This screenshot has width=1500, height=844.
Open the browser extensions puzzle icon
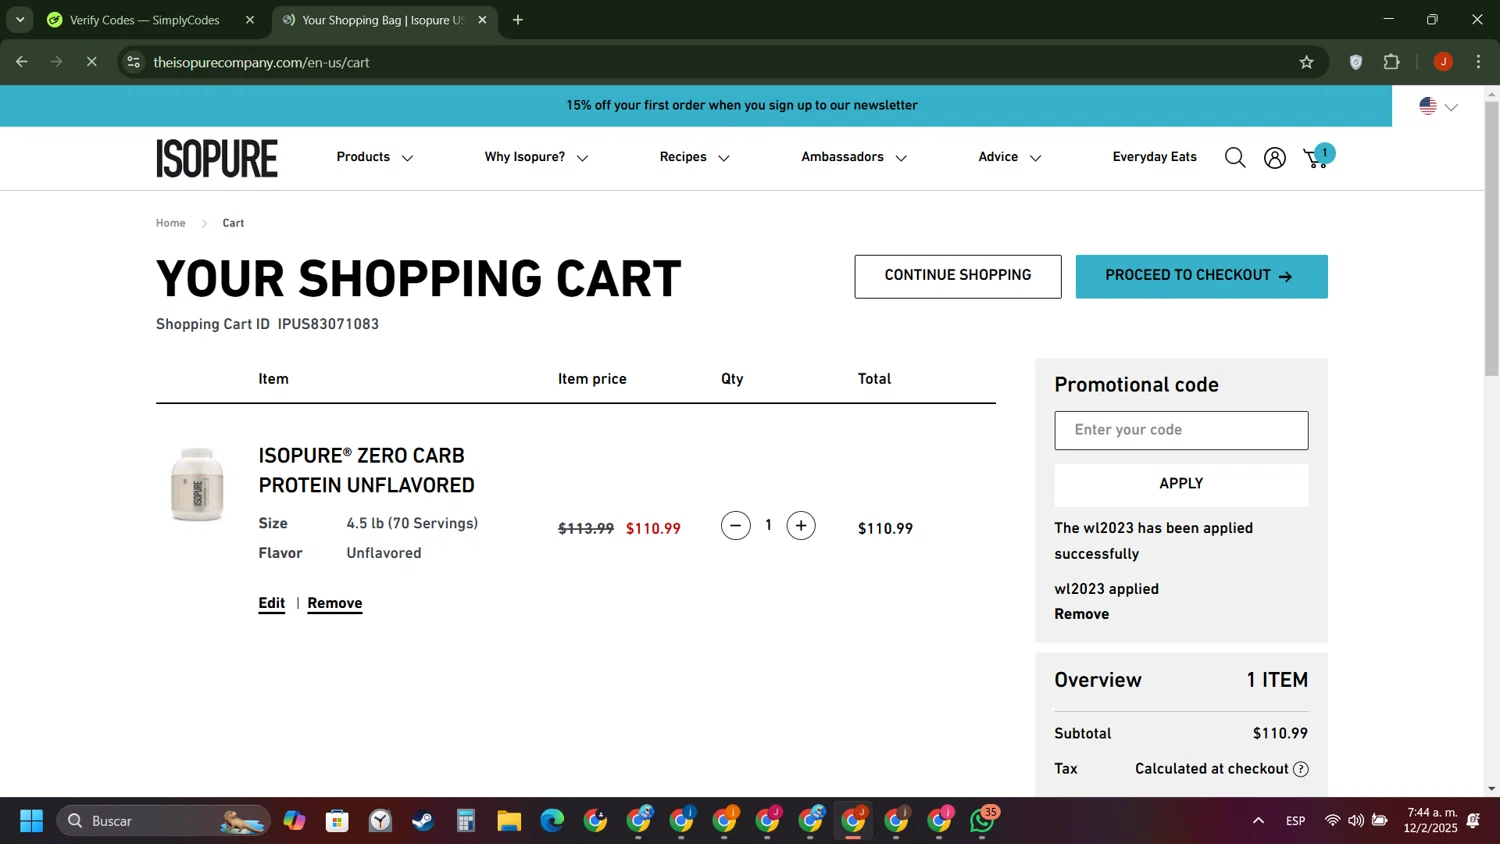1391,62
